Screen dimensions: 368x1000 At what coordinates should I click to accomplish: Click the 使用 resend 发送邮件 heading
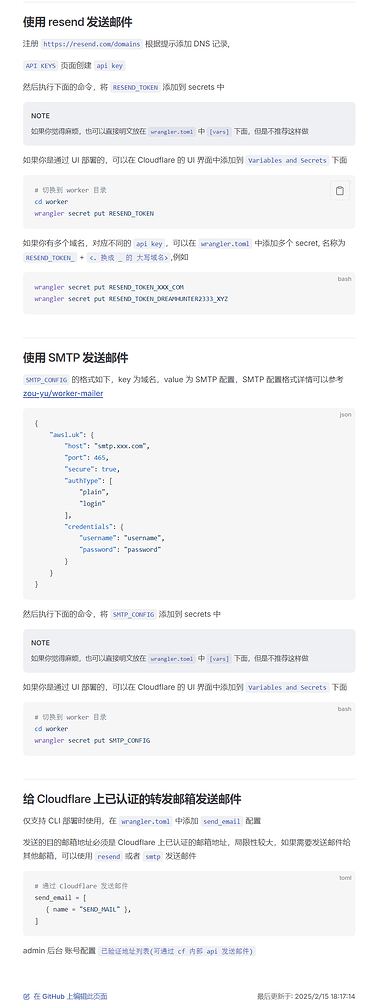(78, 22)
